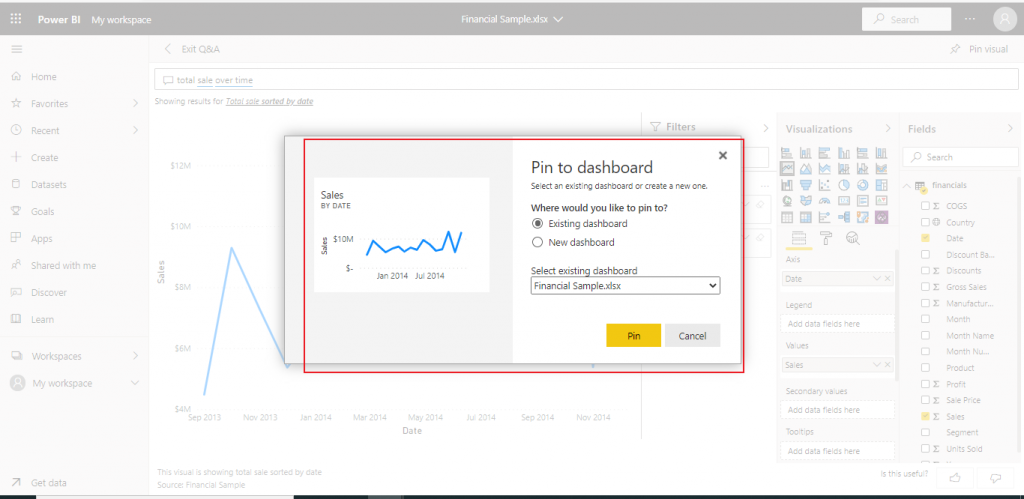Select the funnel chart visualization
The image size is (1024, 499).
click(x=806, y=185)
